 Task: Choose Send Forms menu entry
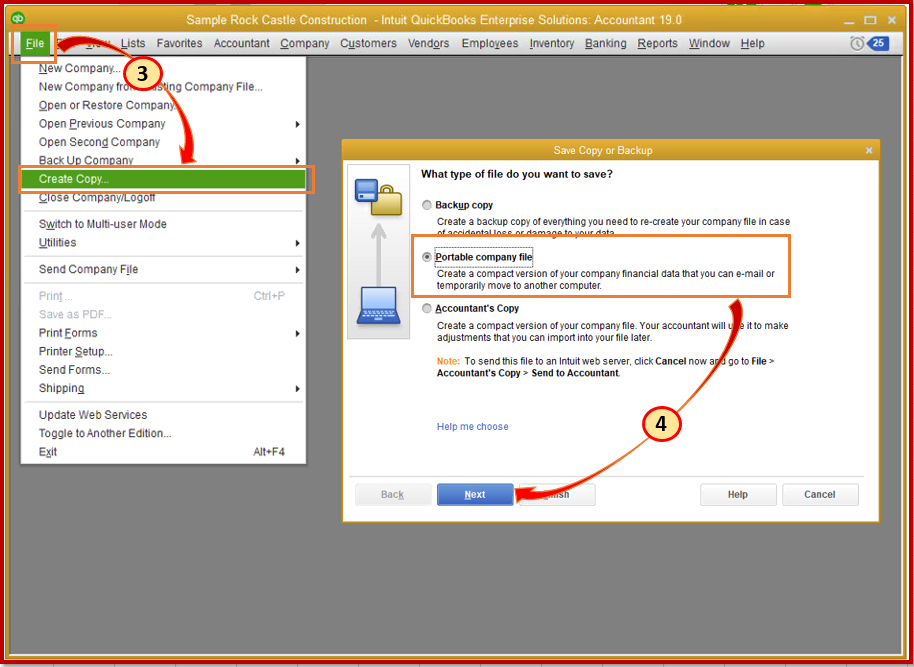74,370
